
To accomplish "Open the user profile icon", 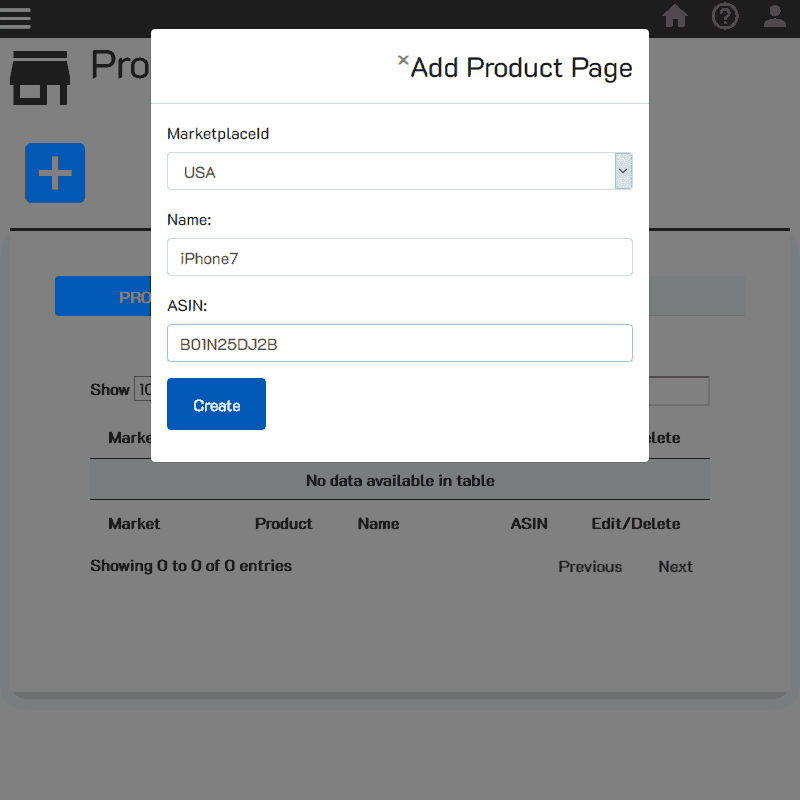I will coord(775,16).
